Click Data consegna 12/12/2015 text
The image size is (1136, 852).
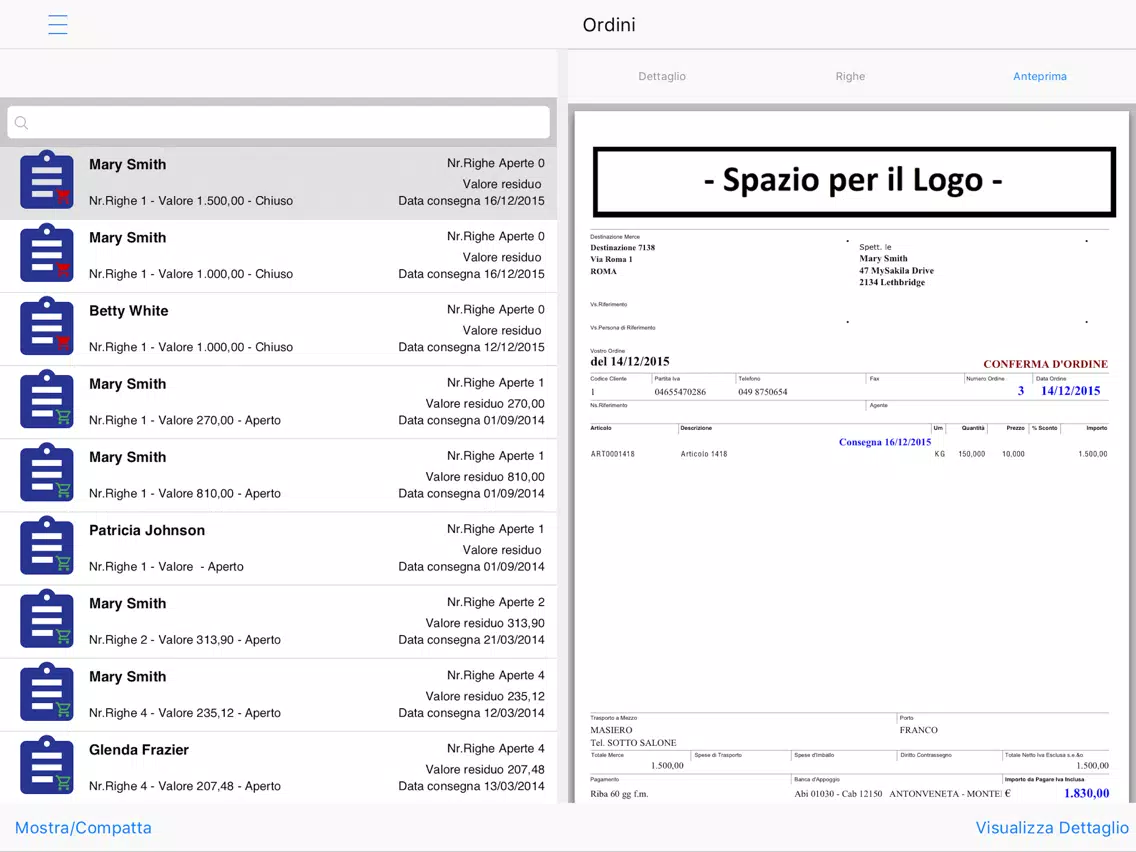tap(471, 347)
